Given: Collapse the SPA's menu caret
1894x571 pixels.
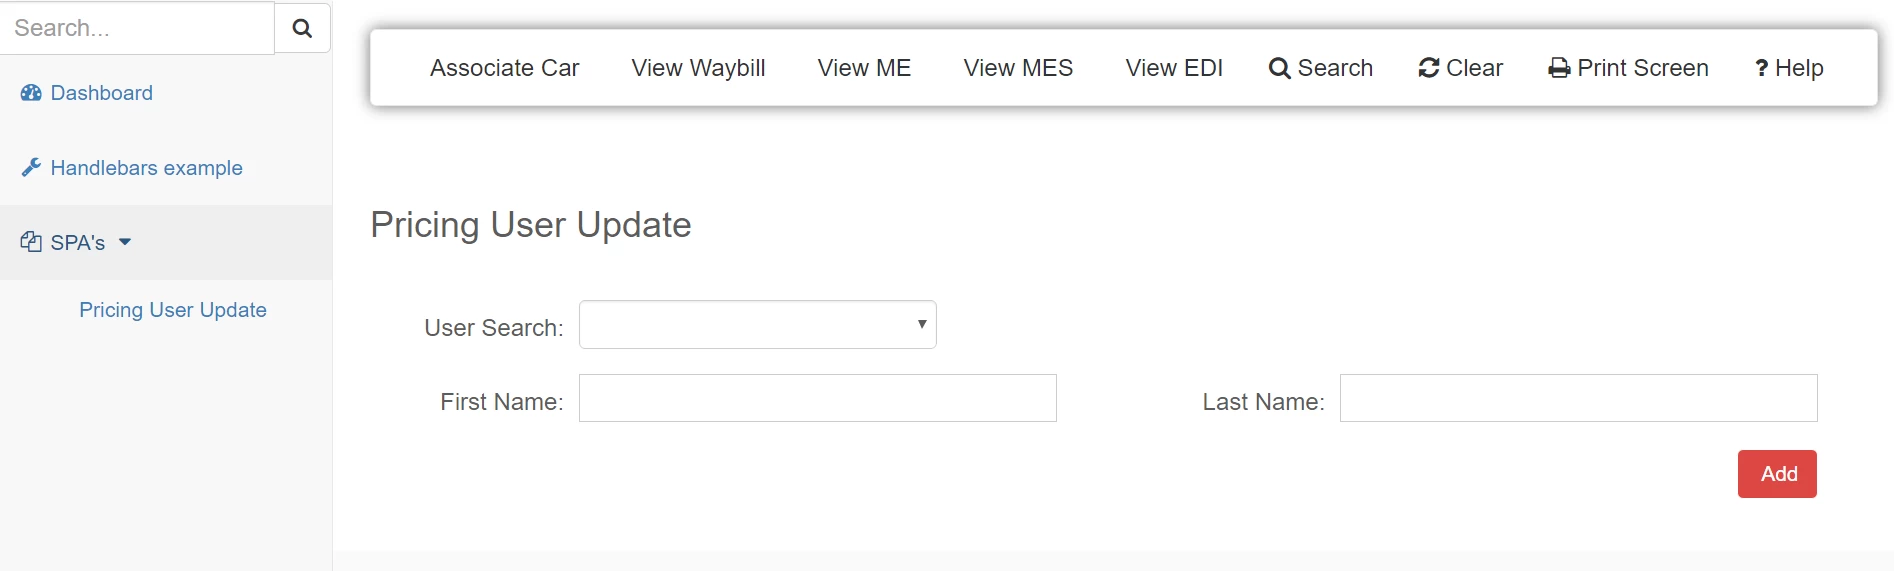Looking at the screenshot, I should coord(125,242).
